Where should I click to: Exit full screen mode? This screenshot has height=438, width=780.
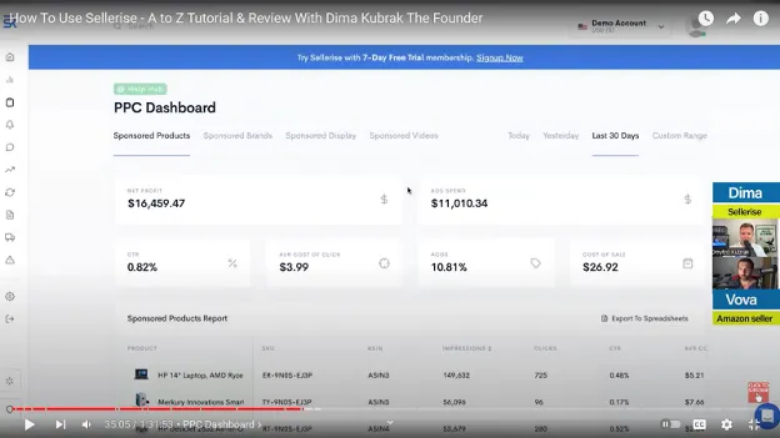tap(754, 424)
